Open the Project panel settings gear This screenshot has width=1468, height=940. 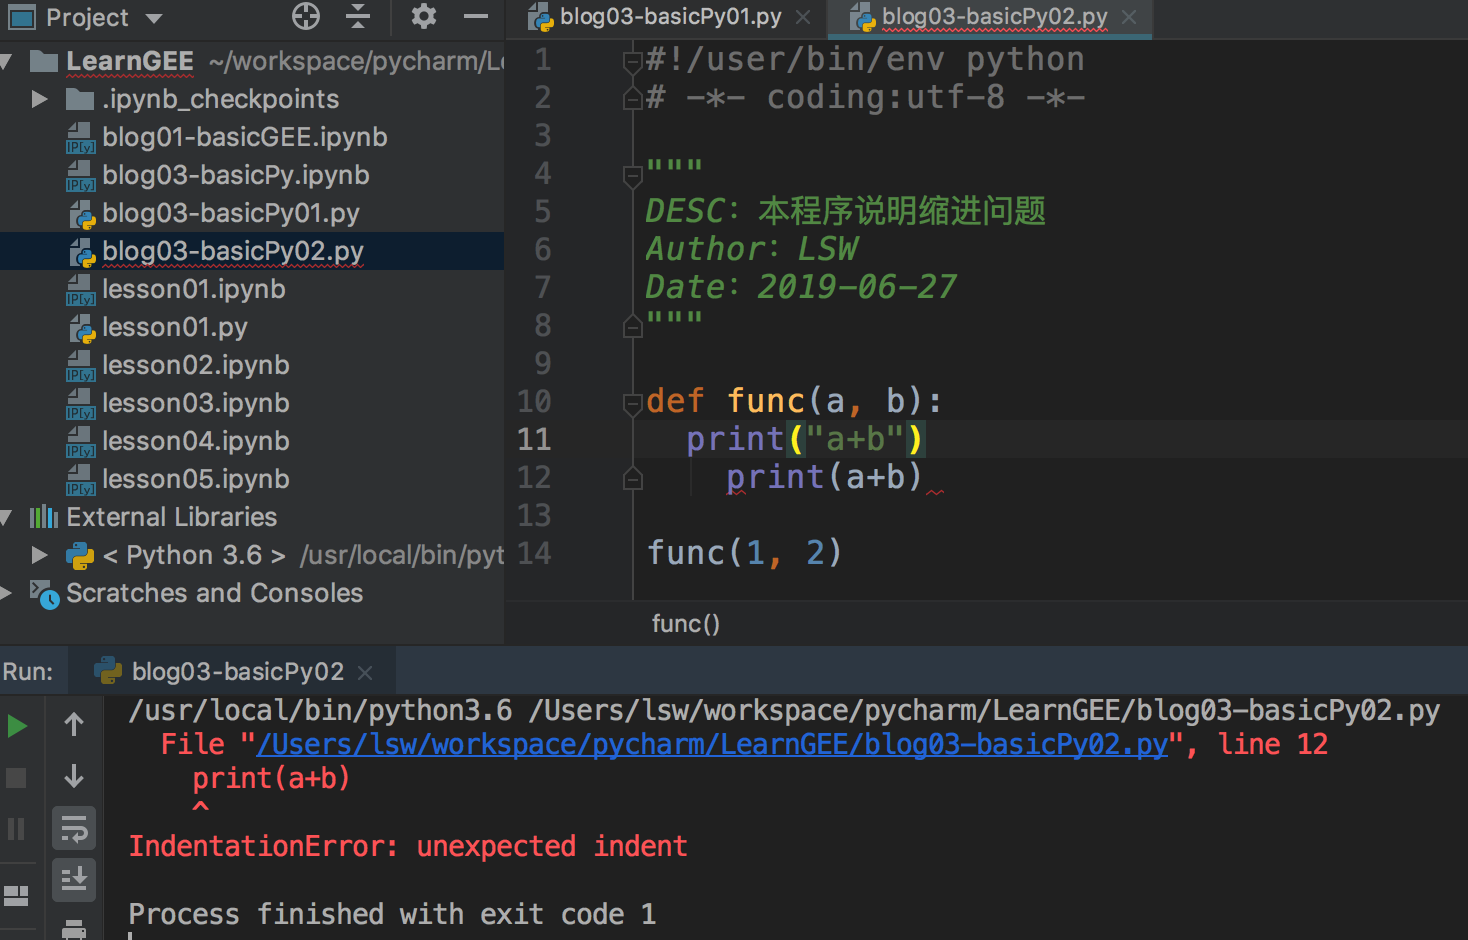(422, 17)
